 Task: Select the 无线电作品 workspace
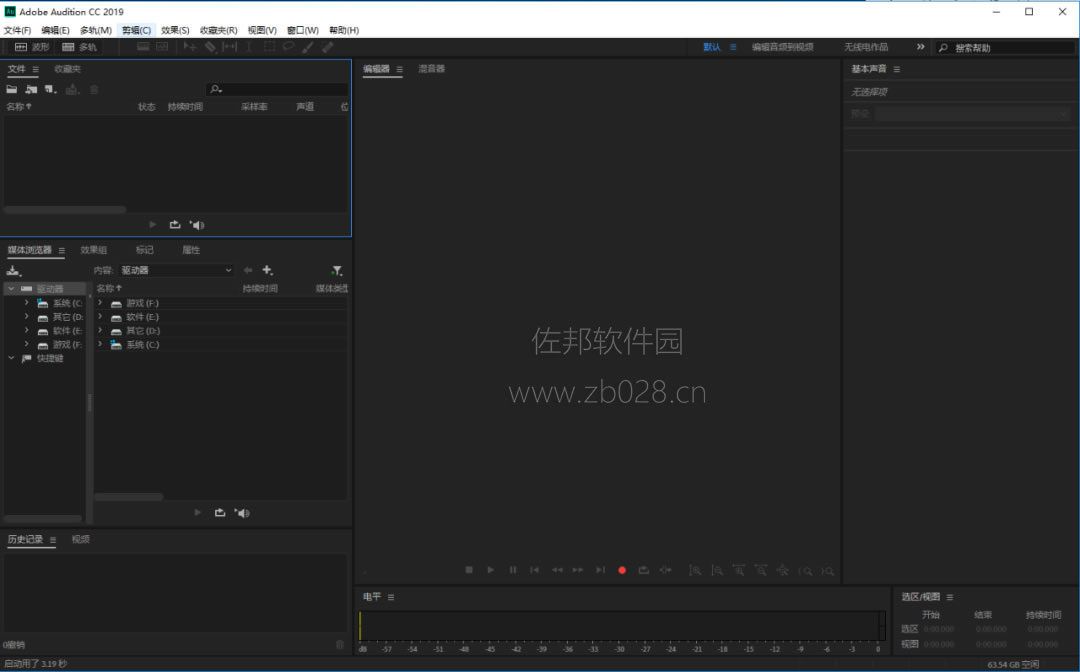866,47
